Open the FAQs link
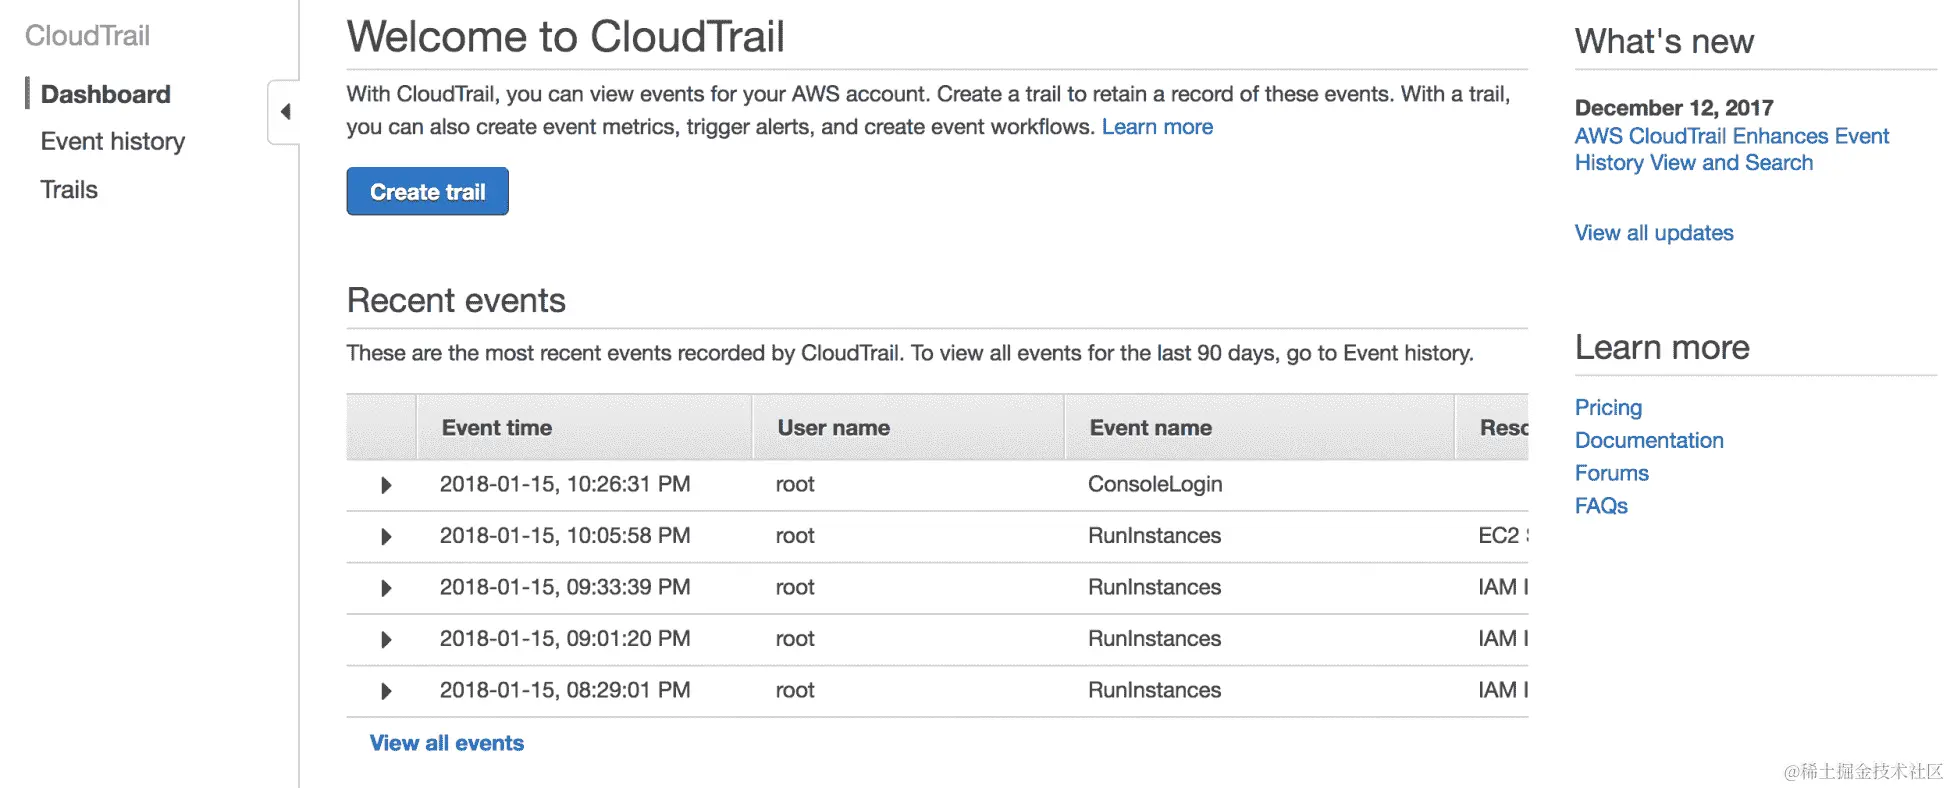 (x=1601, y=506)
